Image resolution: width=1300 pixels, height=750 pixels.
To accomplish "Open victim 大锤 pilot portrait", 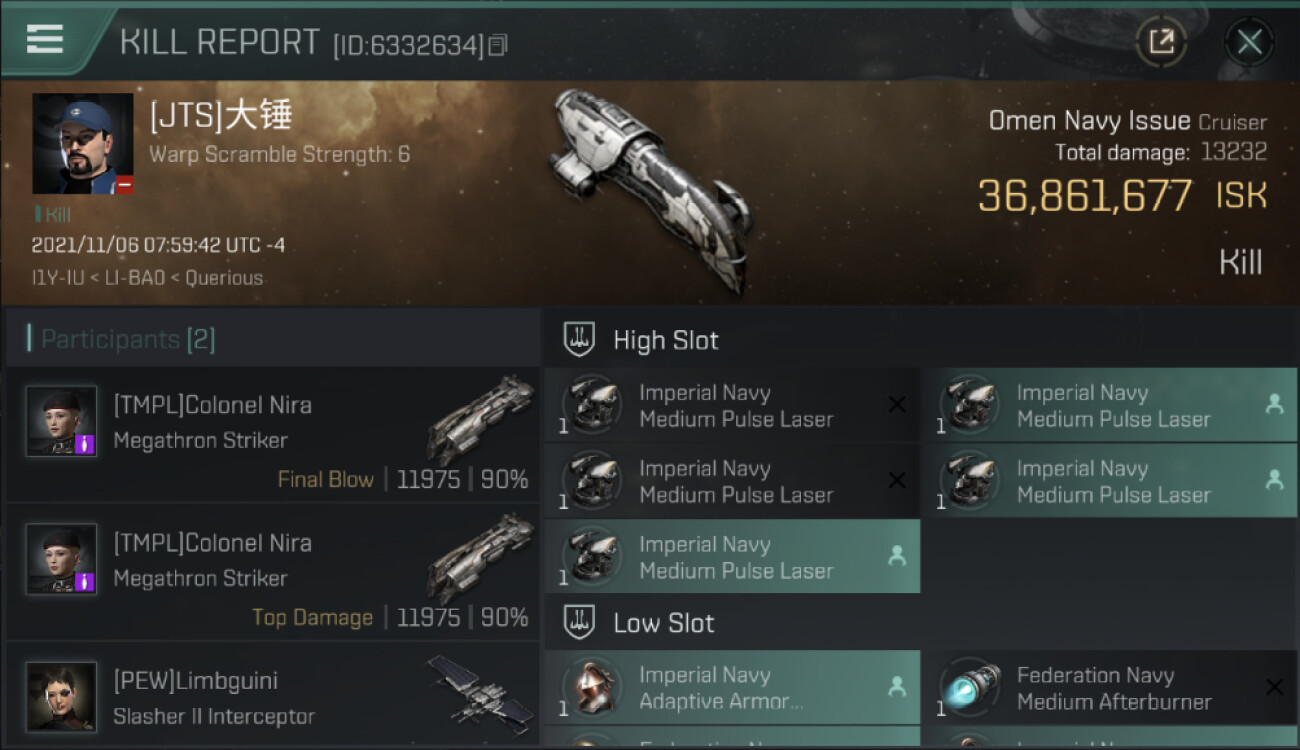I will [x=82, y=143].
